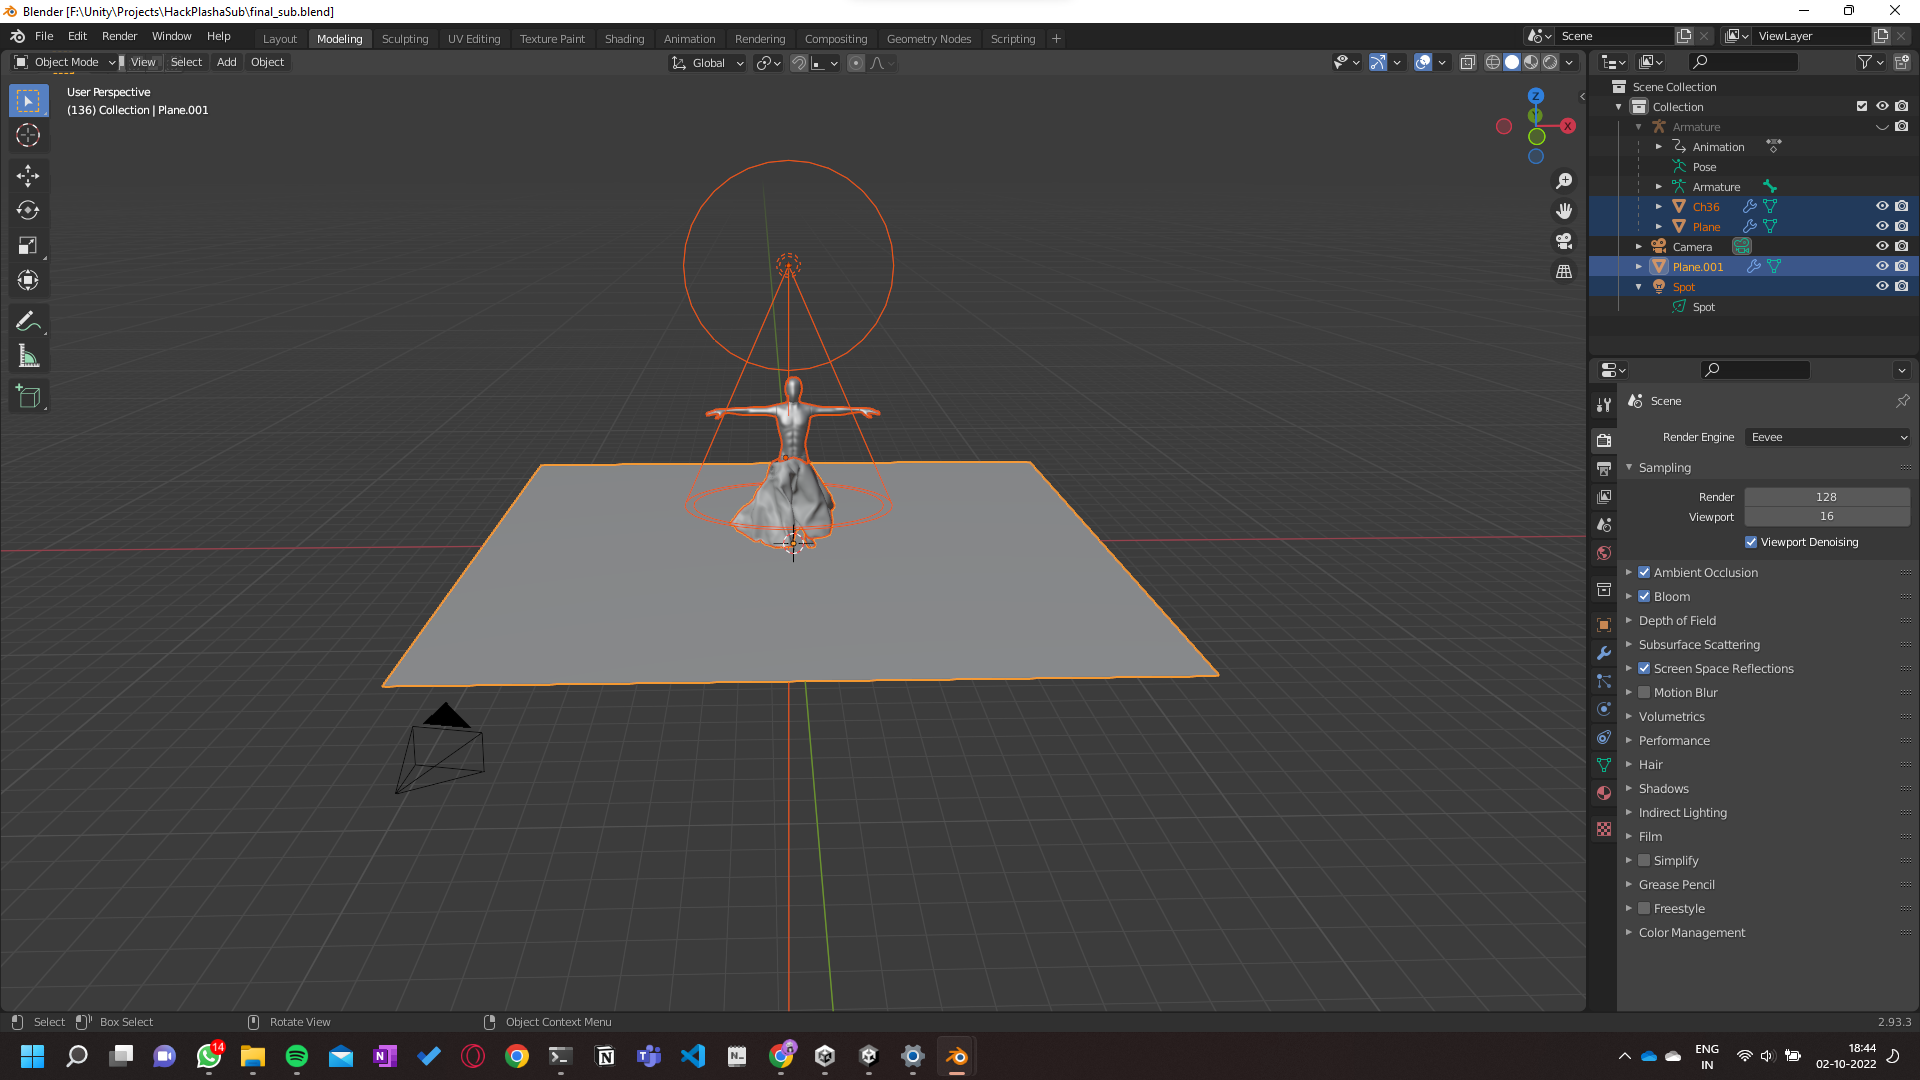Open Spotify from the taskbar
The image size is (1920, 1080).
click(x=297, y=1056)
